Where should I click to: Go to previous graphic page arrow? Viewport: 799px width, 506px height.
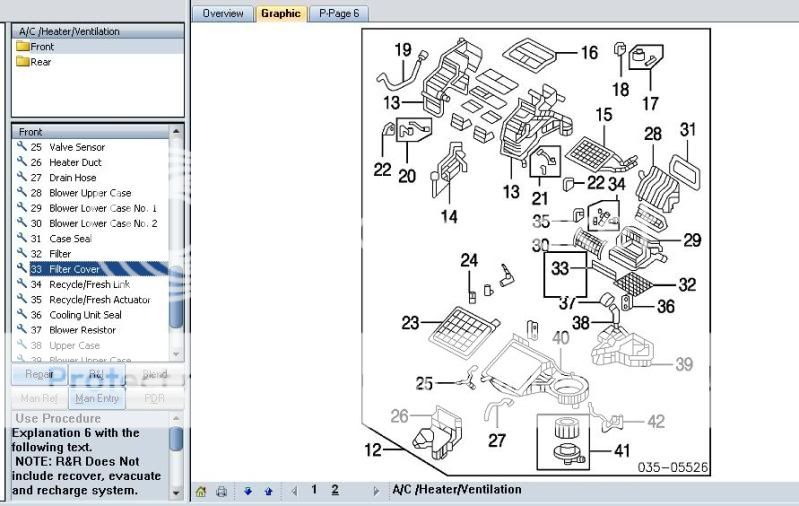point(294,491)
